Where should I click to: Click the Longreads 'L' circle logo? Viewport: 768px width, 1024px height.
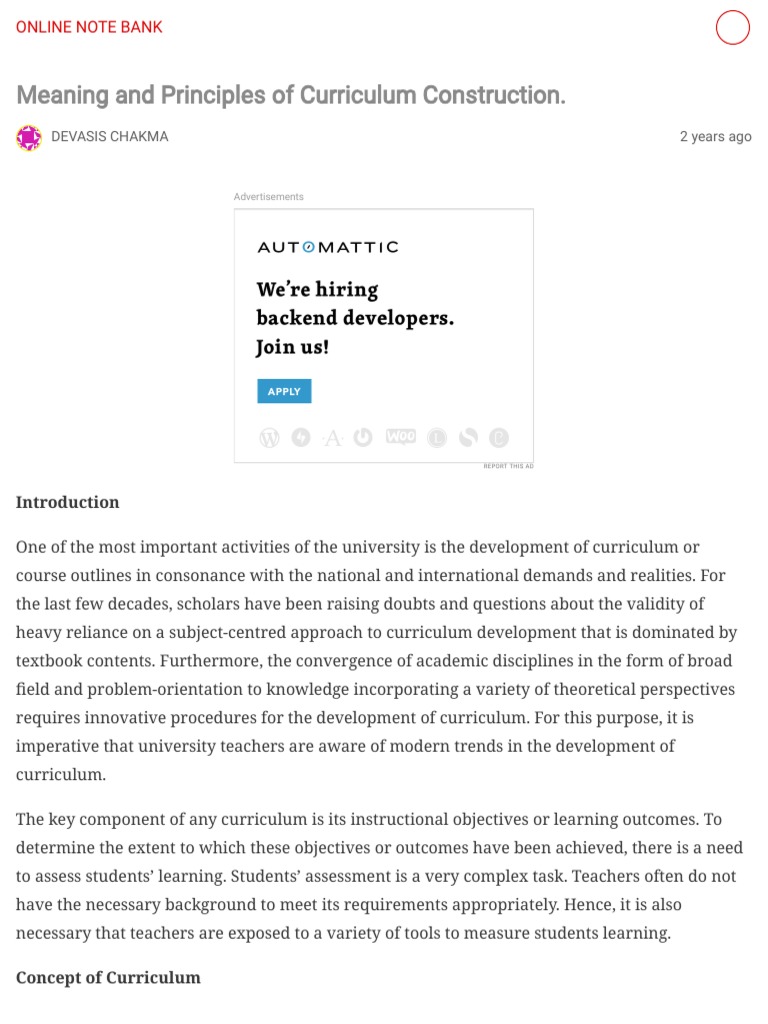tap(436, 437)
